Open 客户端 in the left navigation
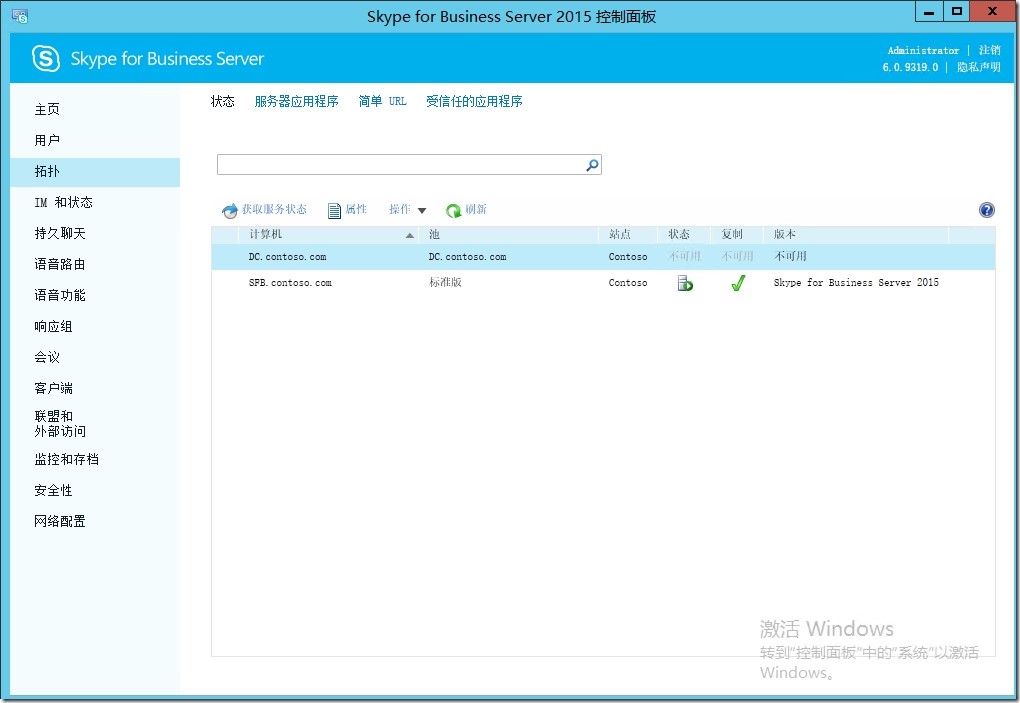Viewport: 1020px width, 703px height. 53,388
